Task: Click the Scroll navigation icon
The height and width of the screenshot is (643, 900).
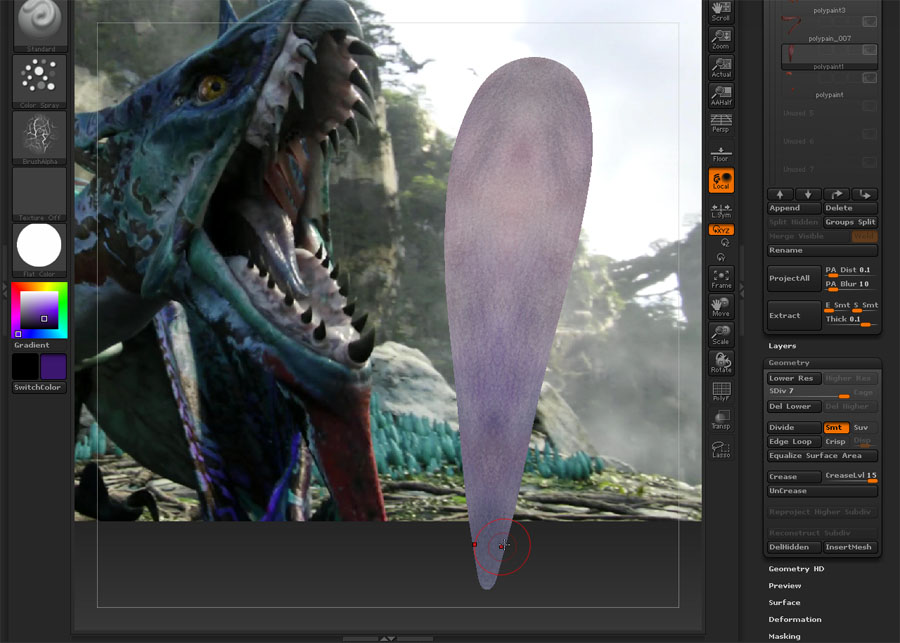Action: [x=721, y=11]
